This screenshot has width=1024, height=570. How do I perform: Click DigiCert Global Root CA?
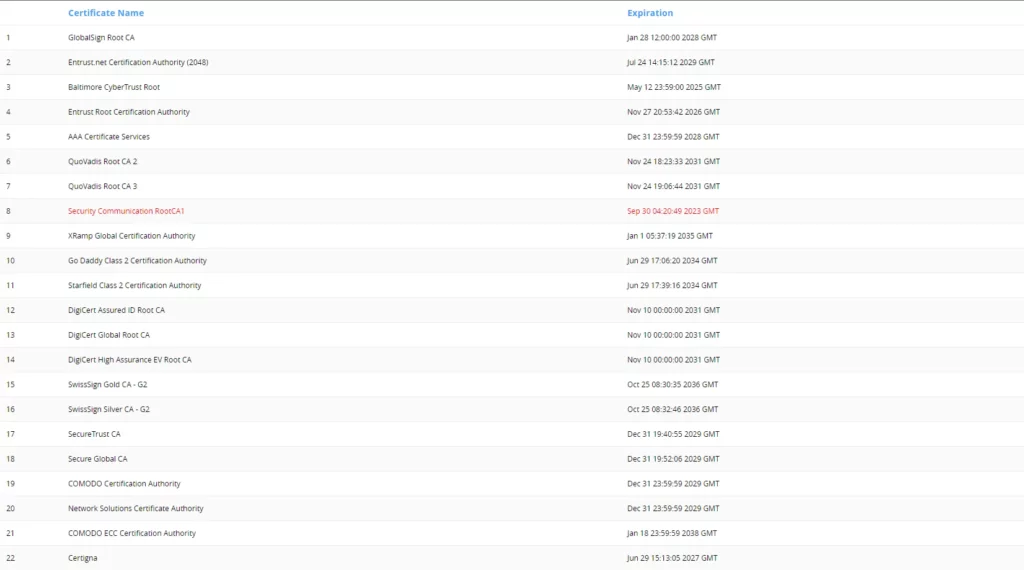(108, 336)
